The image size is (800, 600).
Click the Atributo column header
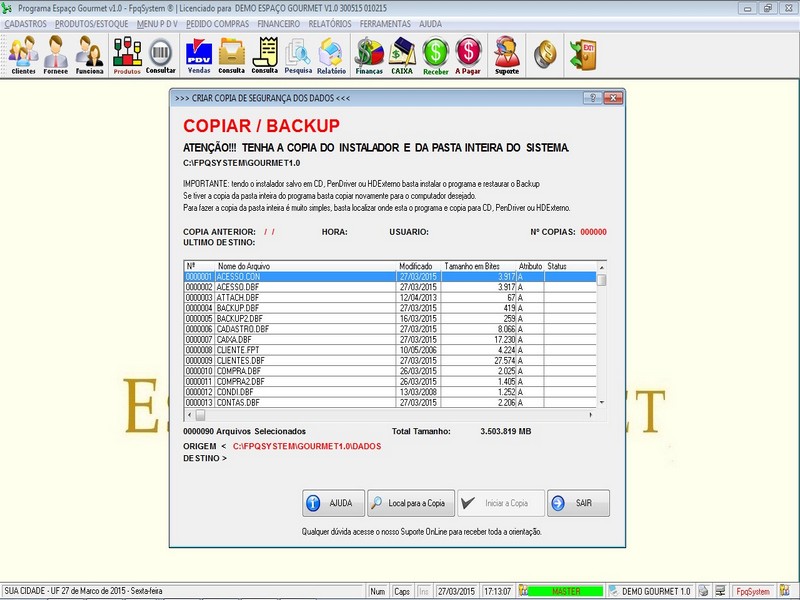coord(531,266)
